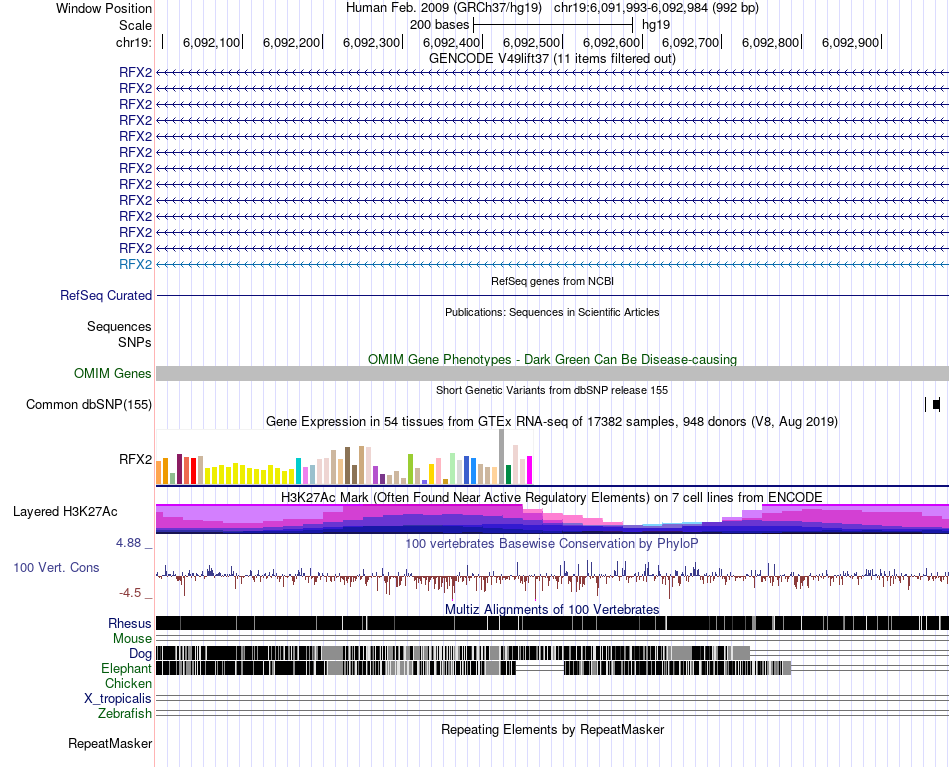
Task: Open 100 vertebrates Basewise Conservation title
Action: point(552,543)
